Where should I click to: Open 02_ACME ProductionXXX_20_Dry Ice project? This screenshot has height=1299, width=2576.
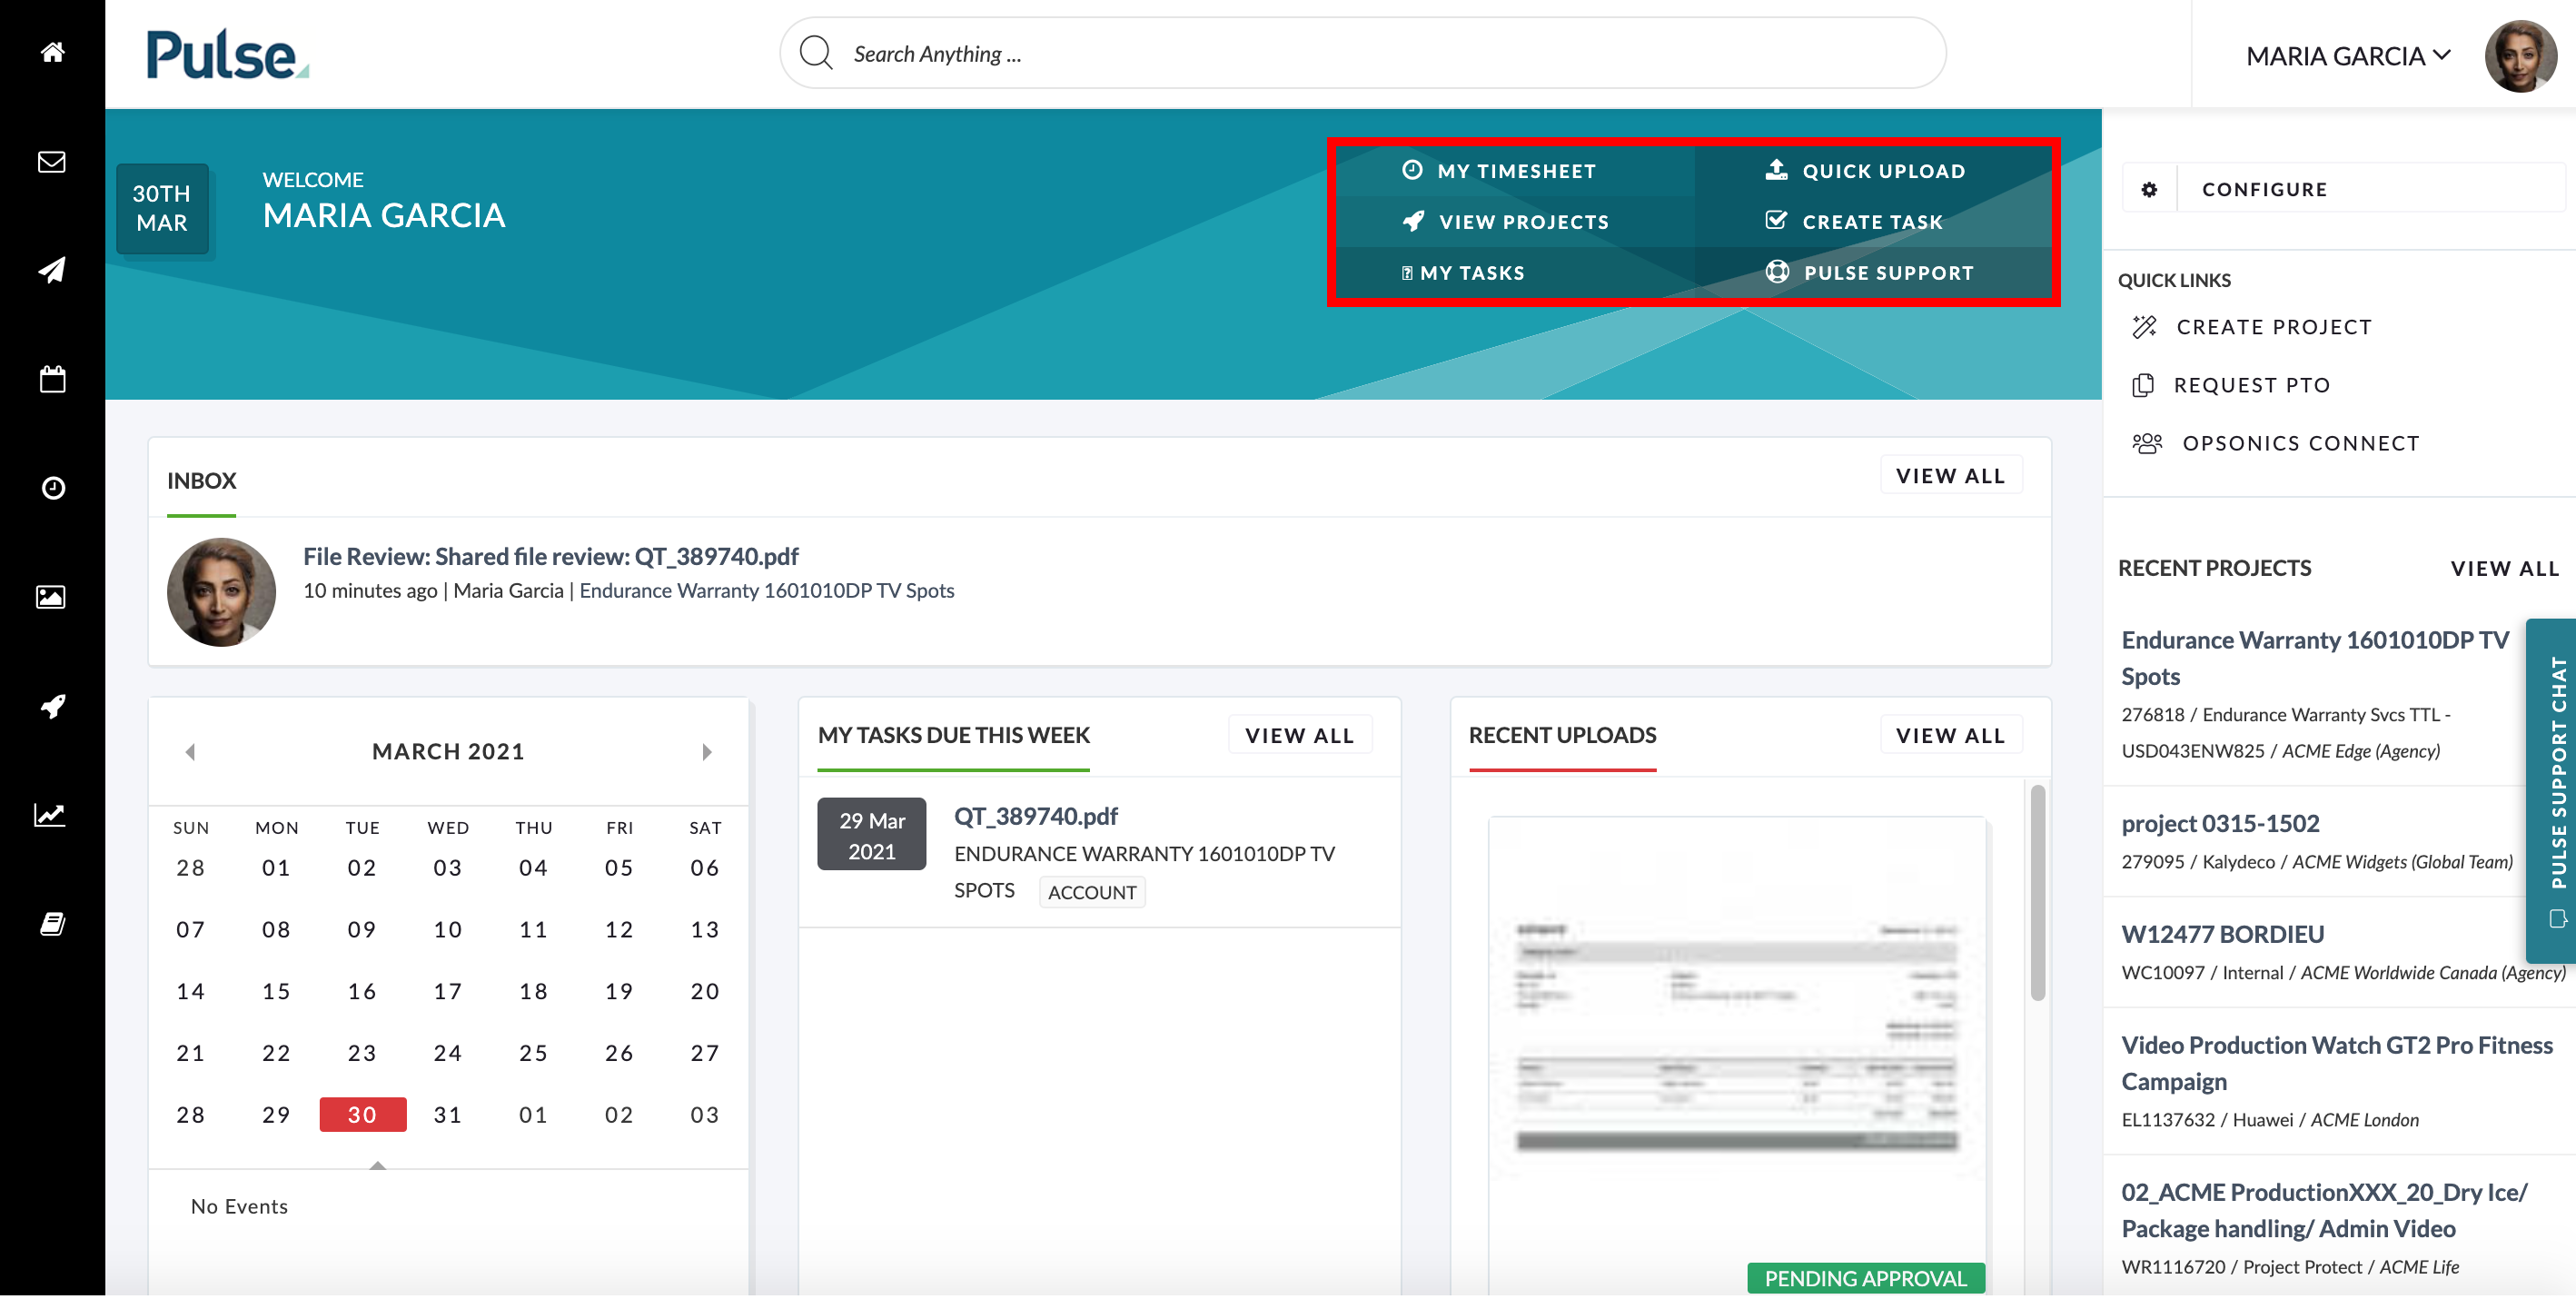click(x=2324, y=1211)
